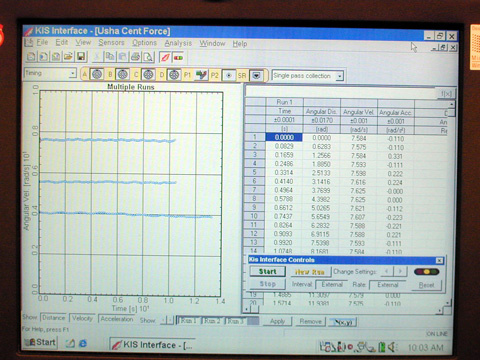The image size is (480, 360).
Task: Click the volume speaker tray icon
Action: tap(392, 347)
